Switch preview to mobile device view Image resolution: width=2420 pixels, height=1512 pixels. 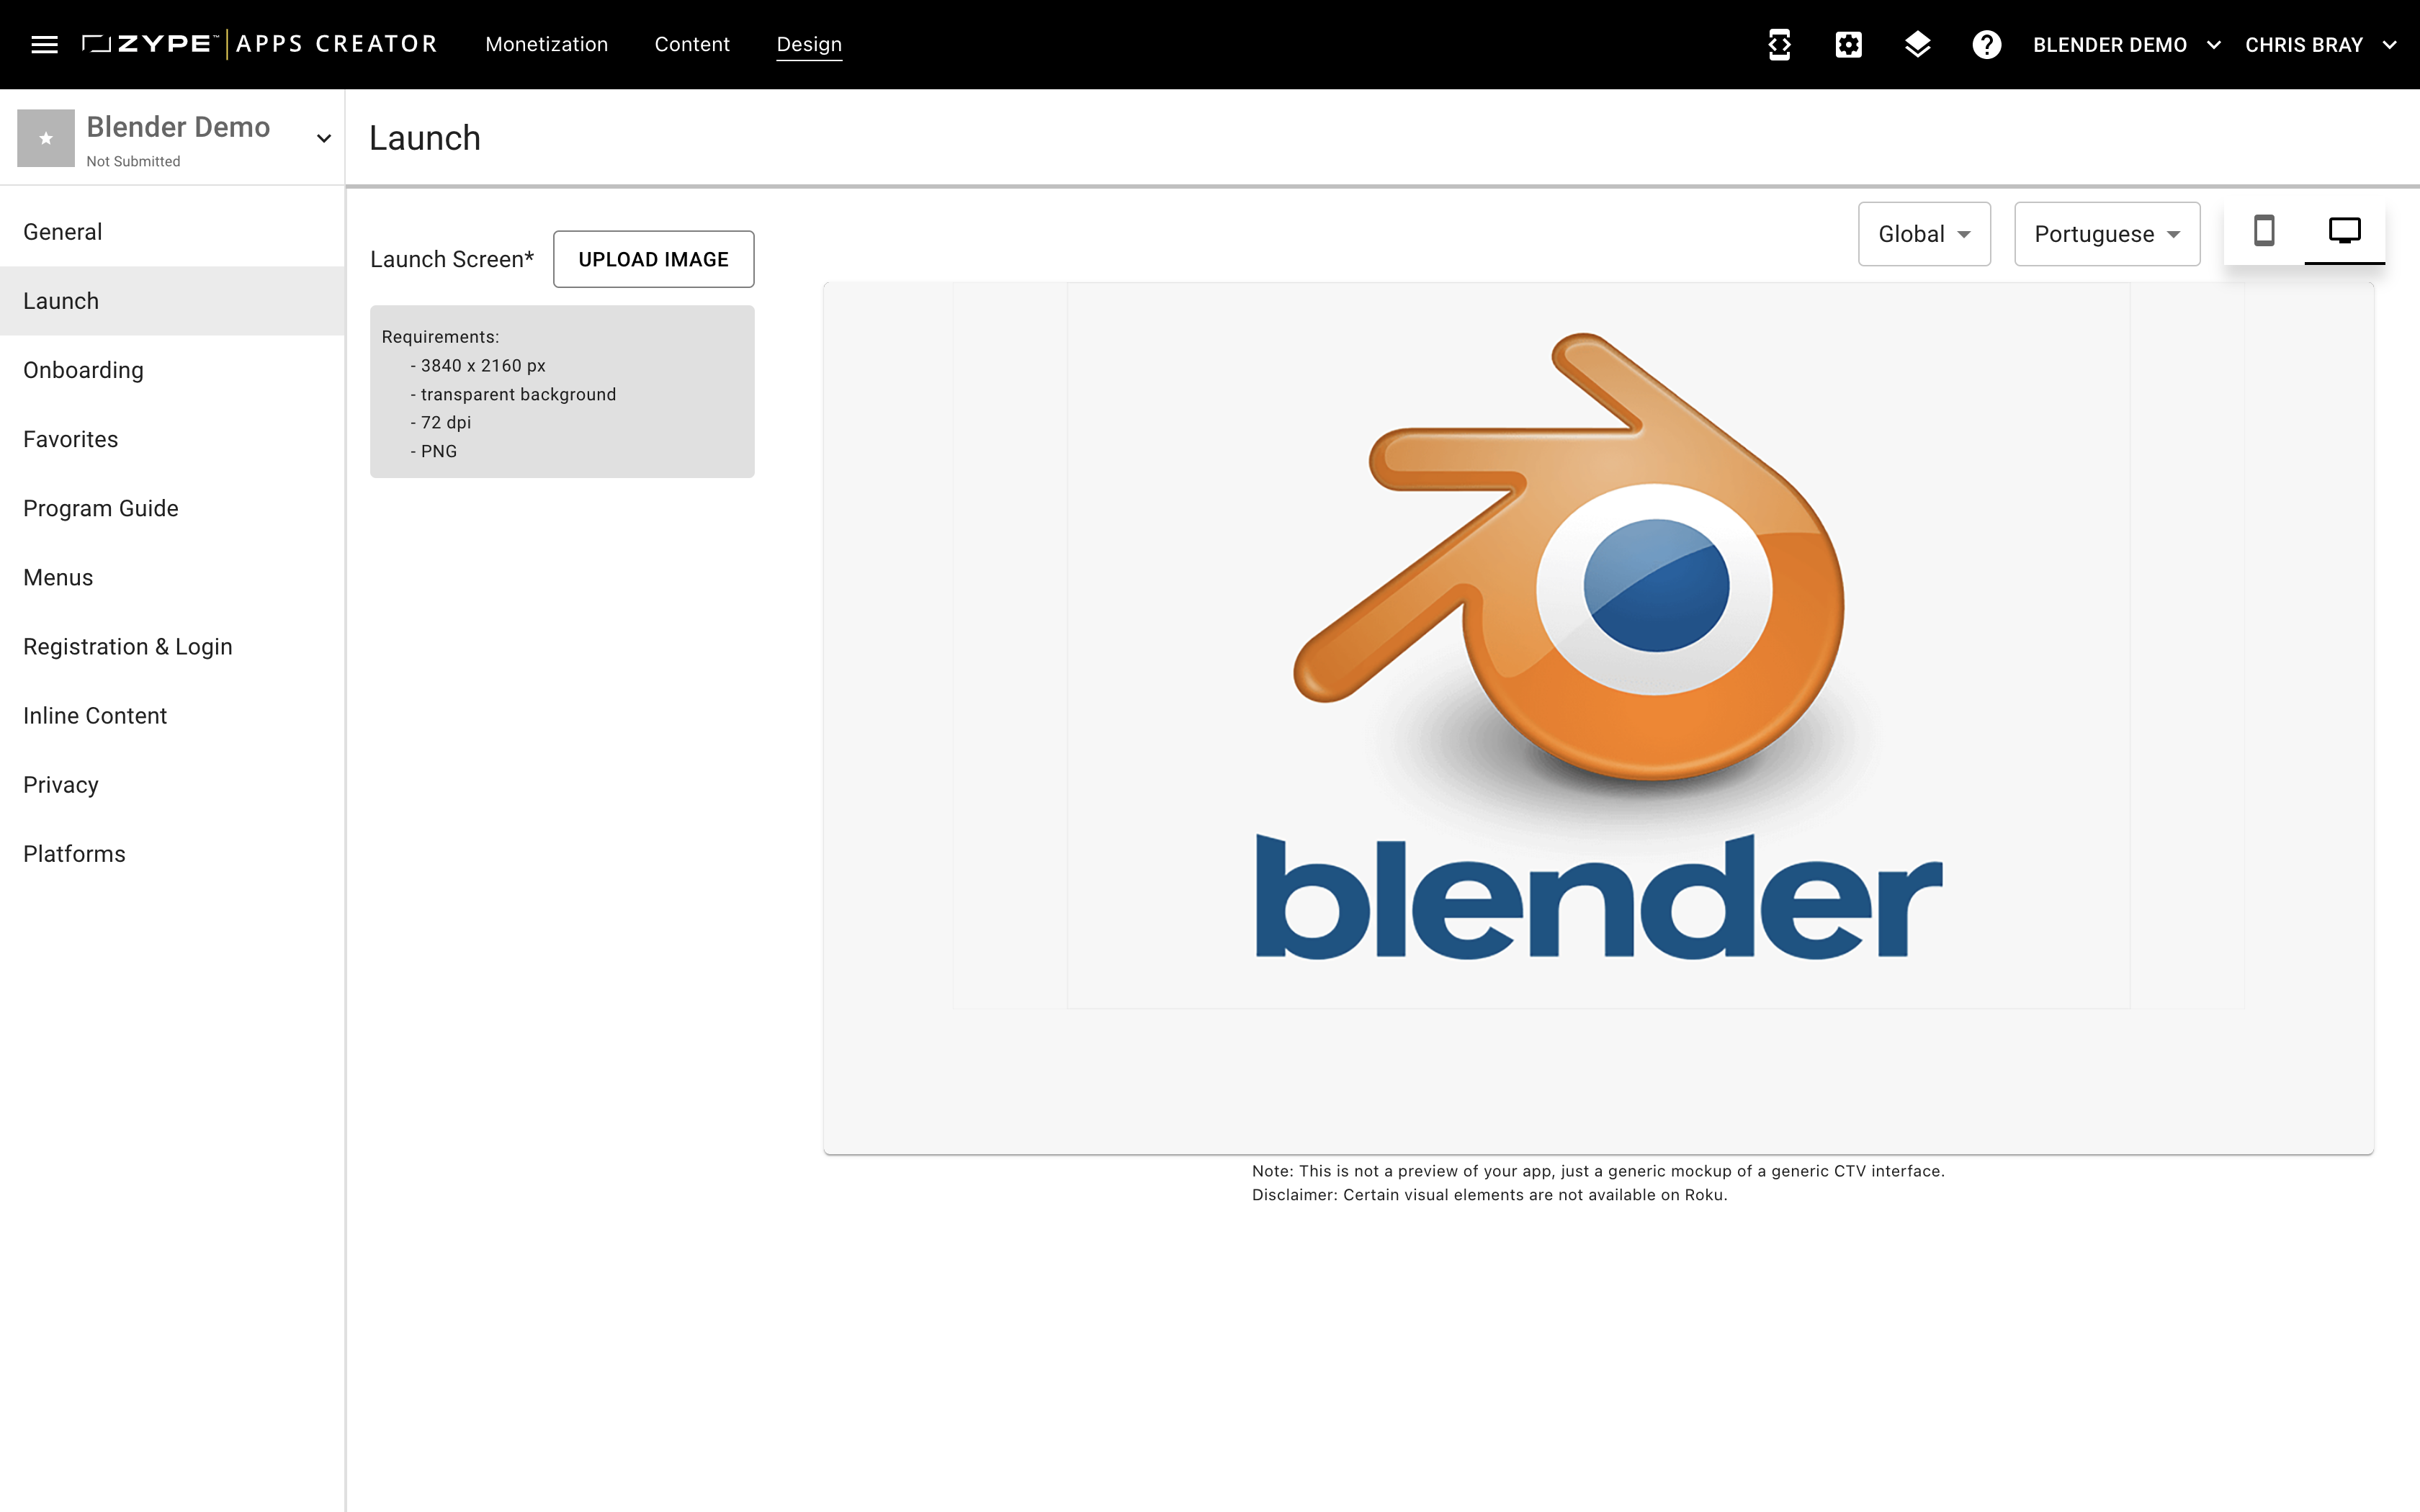point(2264,231)
